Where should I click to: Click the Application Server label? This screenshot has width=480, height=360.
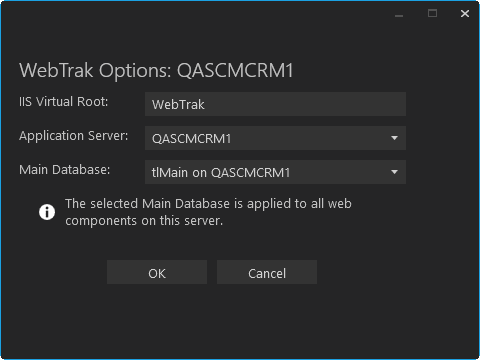(x=74, y=136)
